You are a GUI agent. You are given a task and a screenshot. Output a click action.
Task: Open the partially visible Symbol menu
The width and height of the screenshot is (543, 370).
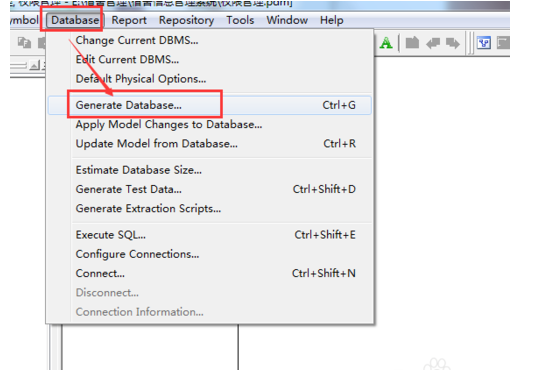click(25, 20)
